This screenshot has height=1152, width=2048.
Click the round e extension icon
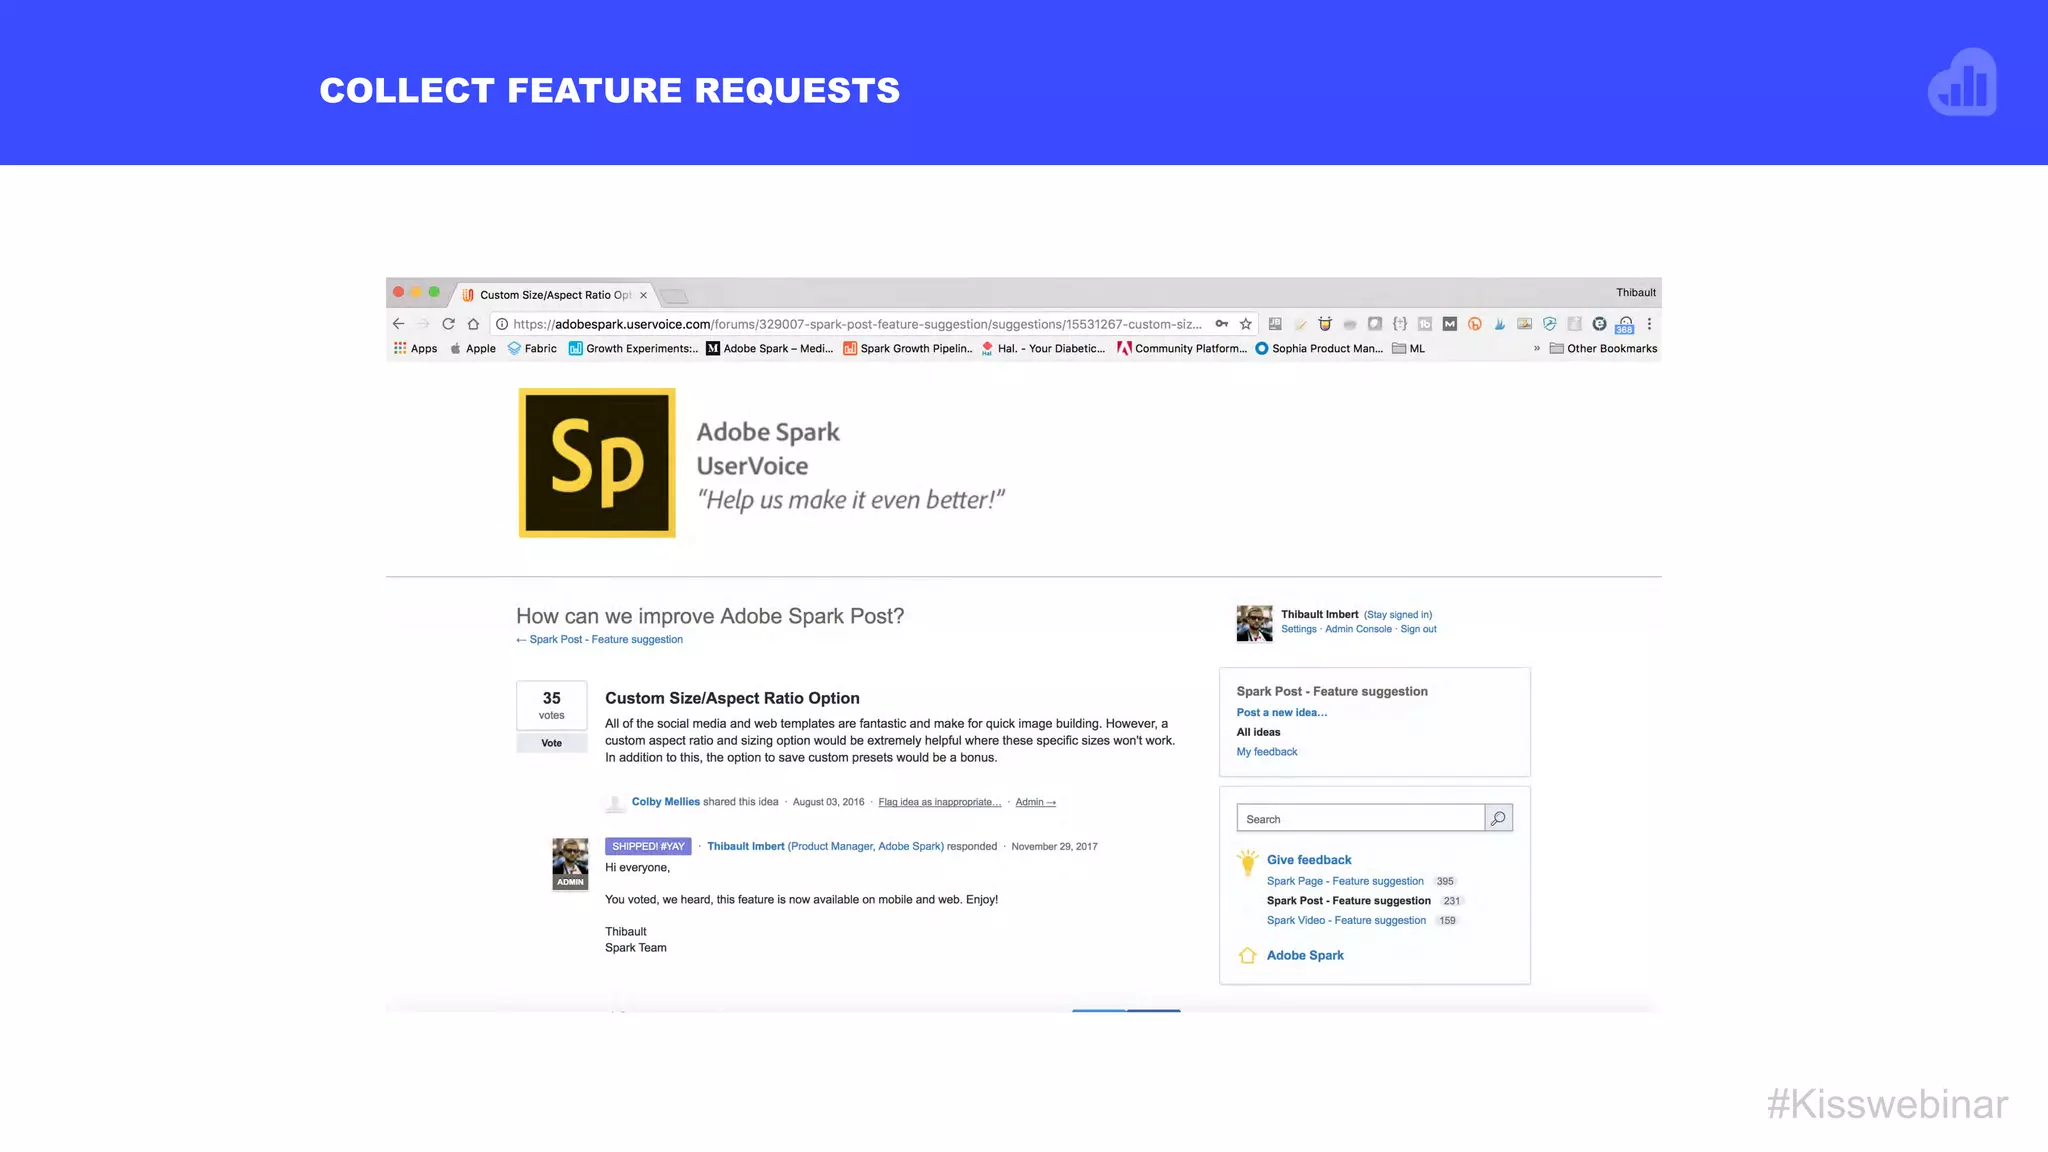(1599, 324)
